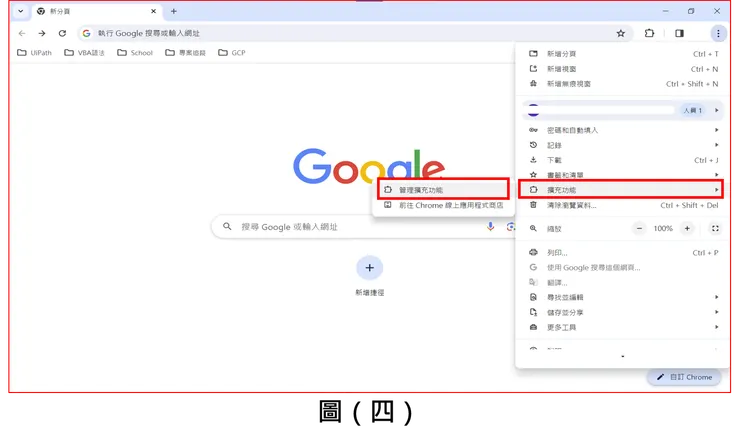Toggle the side panel icon
Viewport: 740px width, 443px height.
pos(679,33)
